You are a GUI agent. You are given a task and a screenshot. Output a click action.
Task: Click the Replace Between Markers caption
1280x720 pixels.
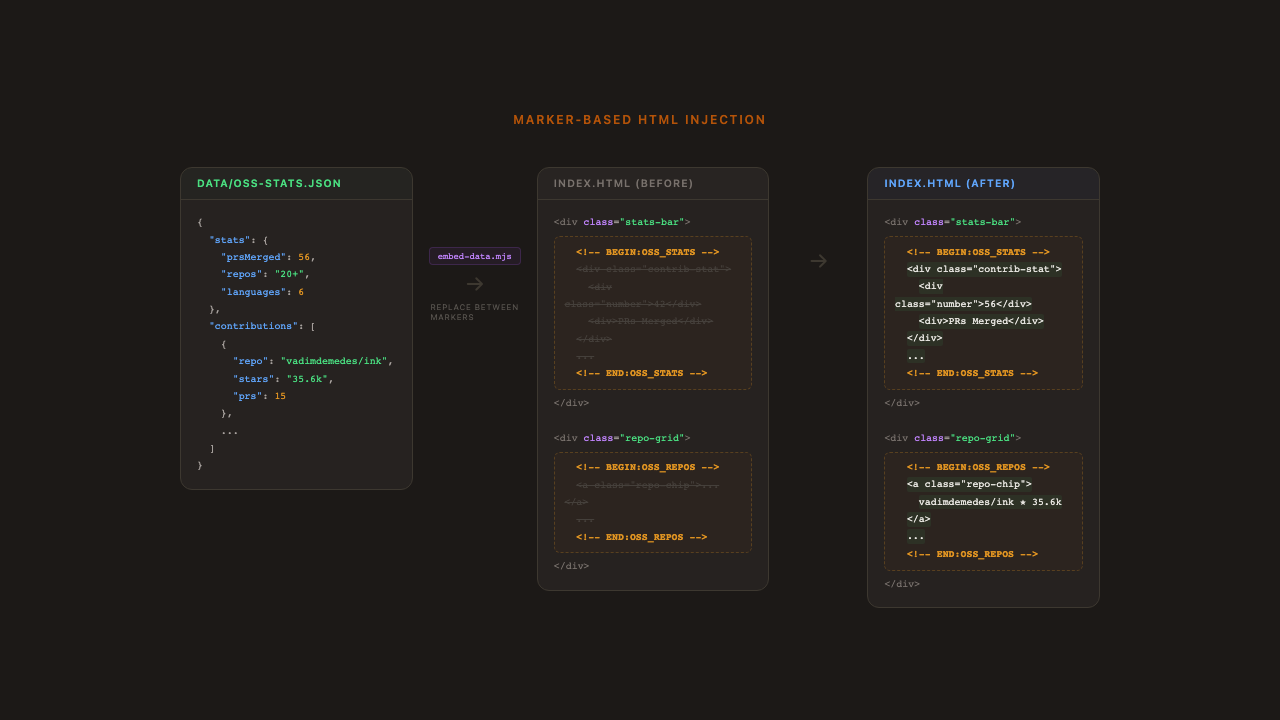pos(474,312)
